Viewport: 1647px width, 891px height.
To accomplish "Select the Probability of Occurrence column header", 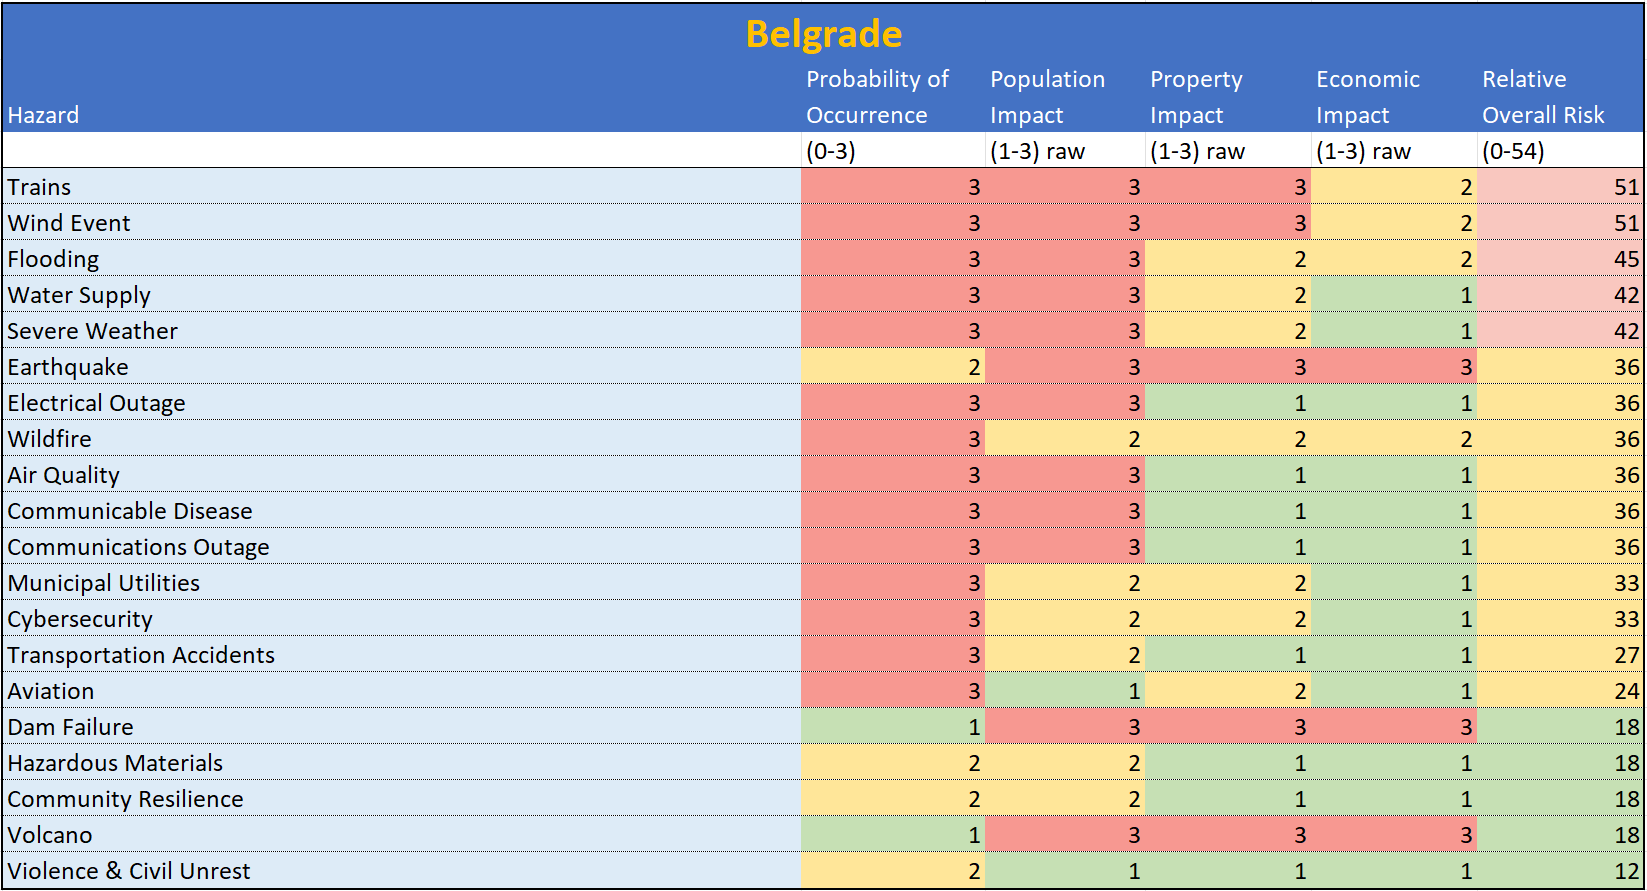I will (x=877, y=97).
